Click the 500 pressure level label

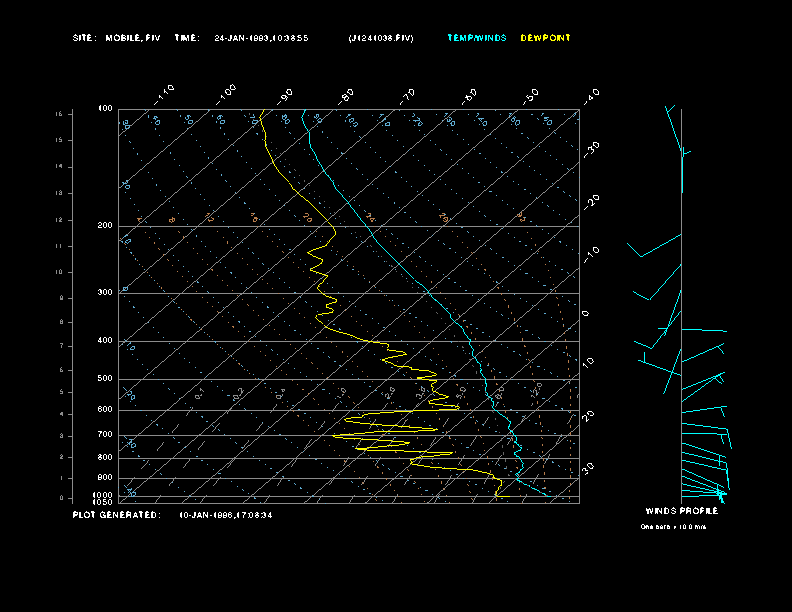point(105,379)
